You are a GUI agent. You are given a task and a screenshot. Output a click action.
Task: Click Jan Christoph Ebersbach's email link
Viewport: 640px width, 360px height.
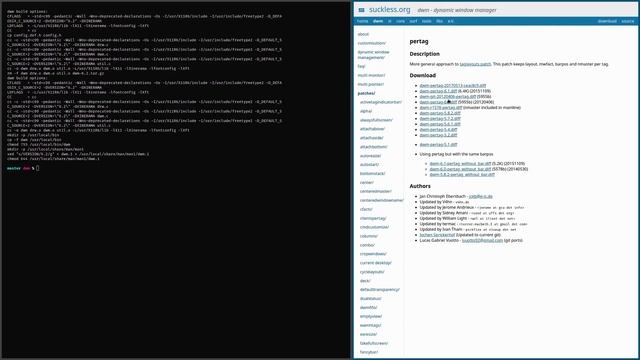[x=480, y=196]
